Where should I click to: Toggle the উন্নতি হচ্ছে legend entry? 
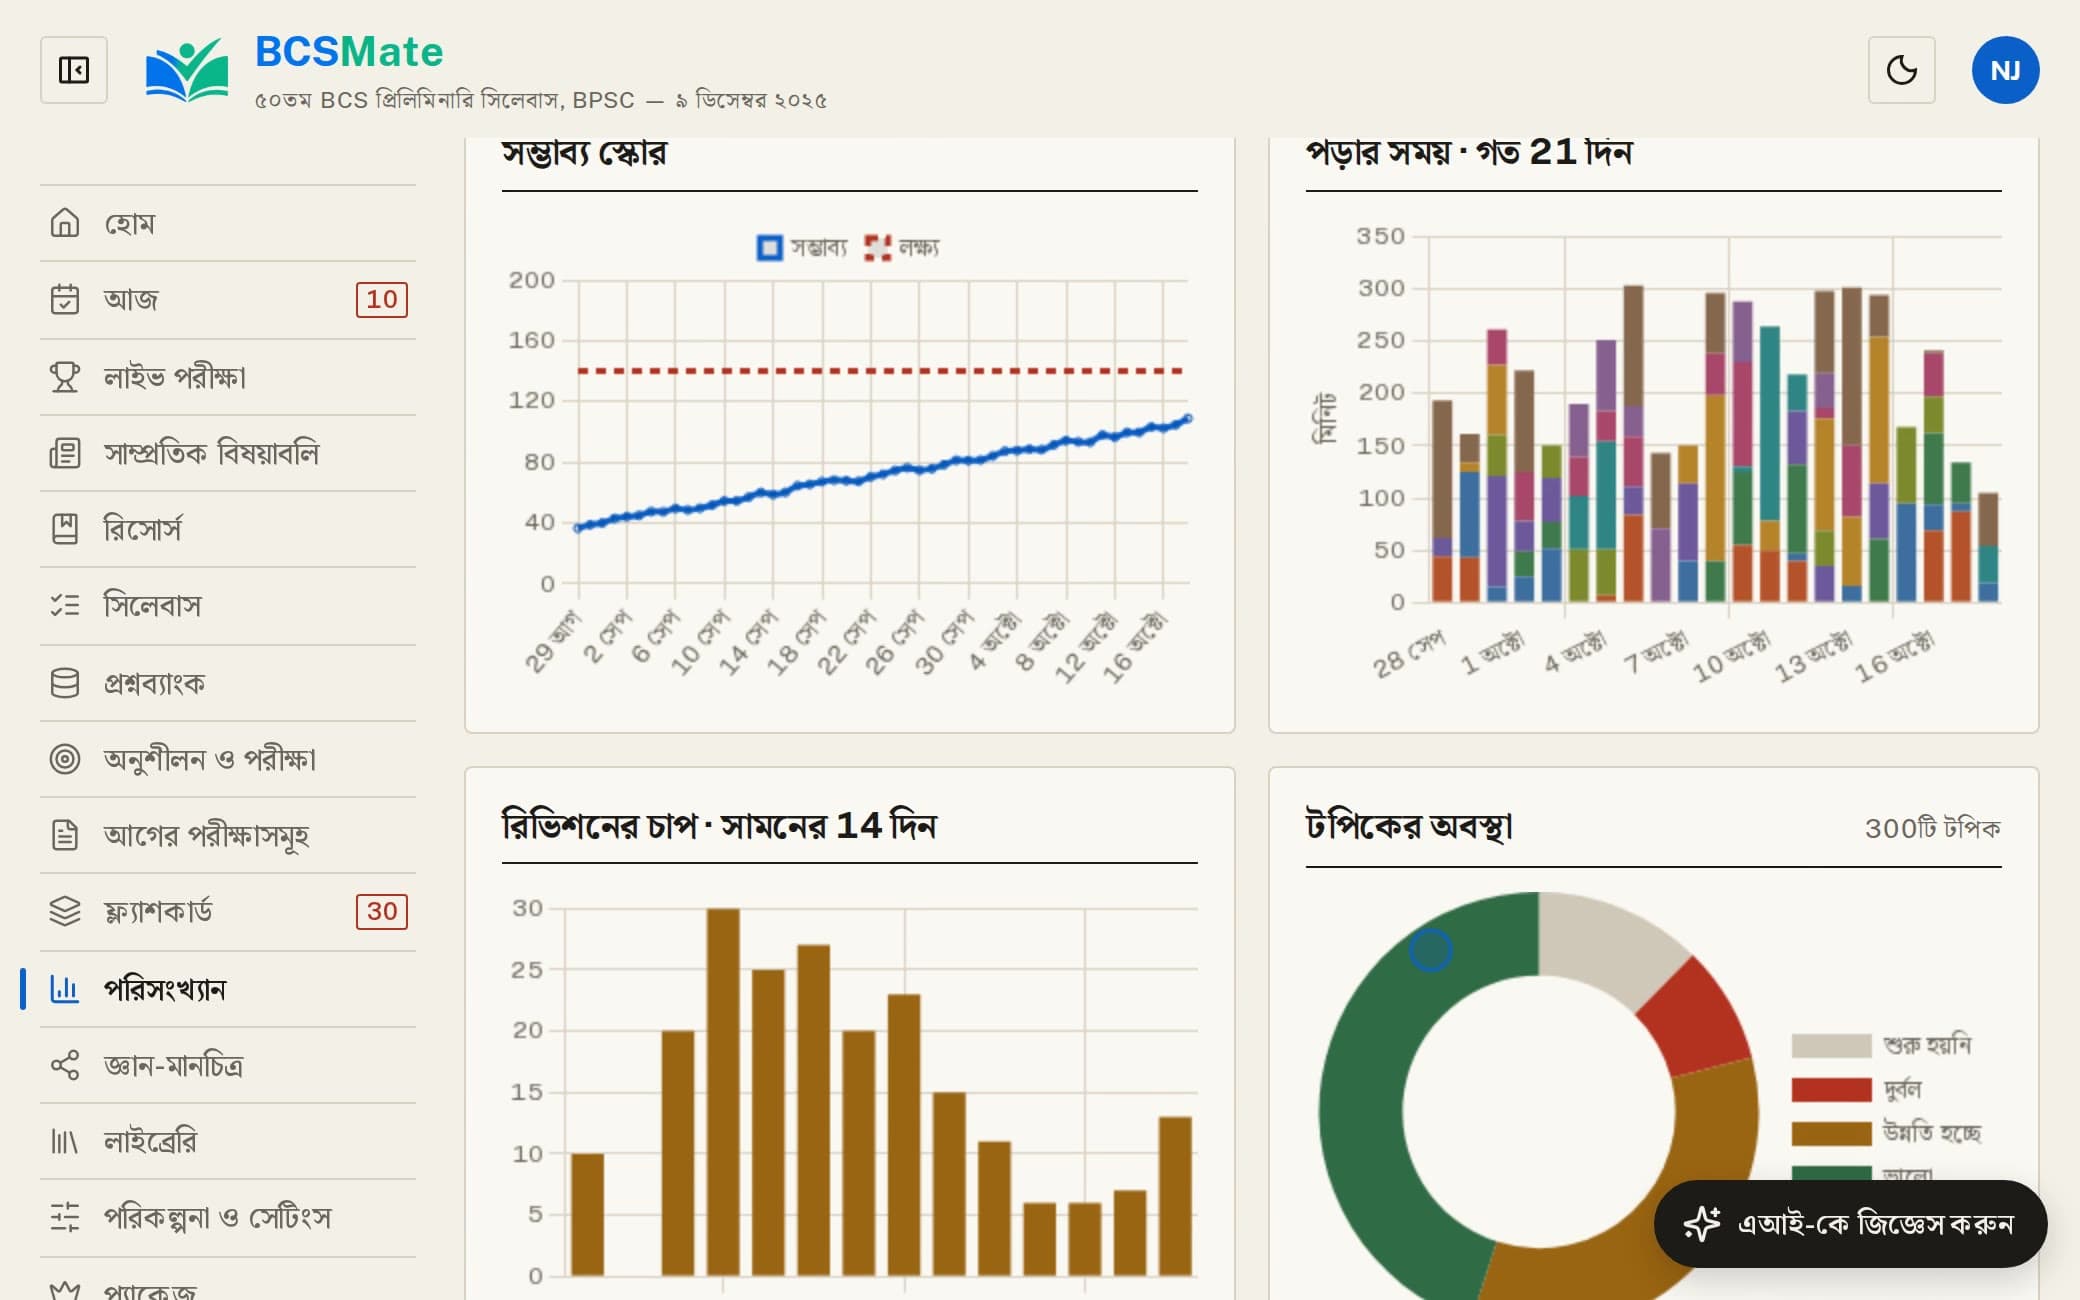click(1886, 1133)
